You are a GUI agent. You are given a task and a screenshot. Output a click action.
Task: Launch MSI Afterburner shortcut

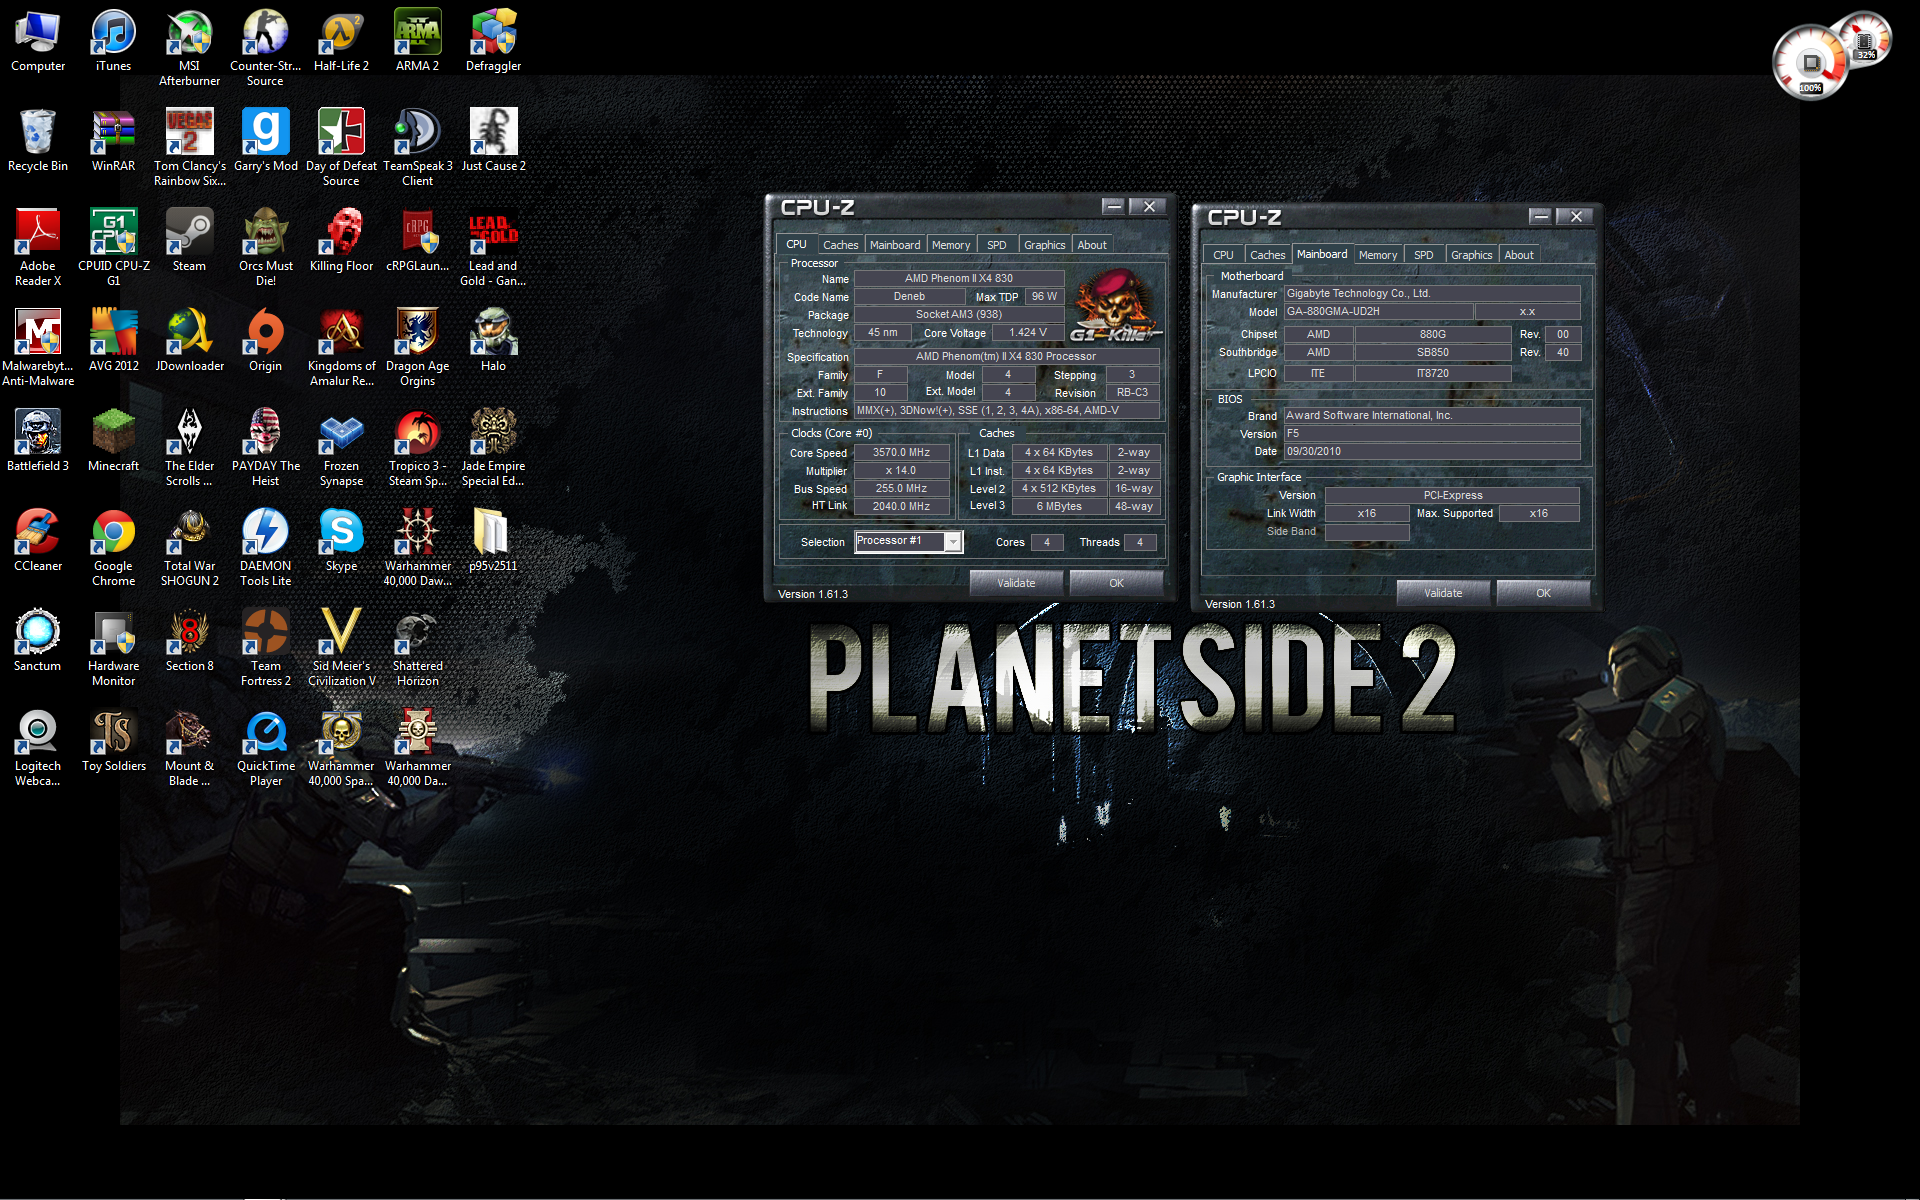pyautogui.click(x=189, y=48)
